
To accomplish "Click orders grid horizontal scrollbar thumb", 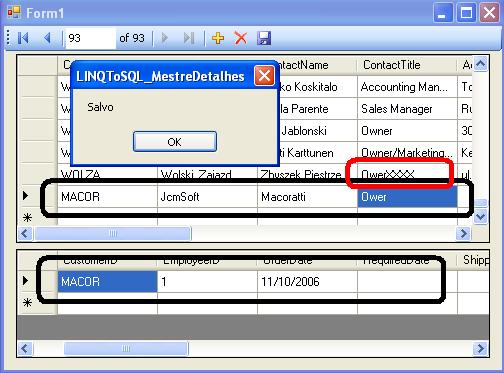I will point(126,349).
